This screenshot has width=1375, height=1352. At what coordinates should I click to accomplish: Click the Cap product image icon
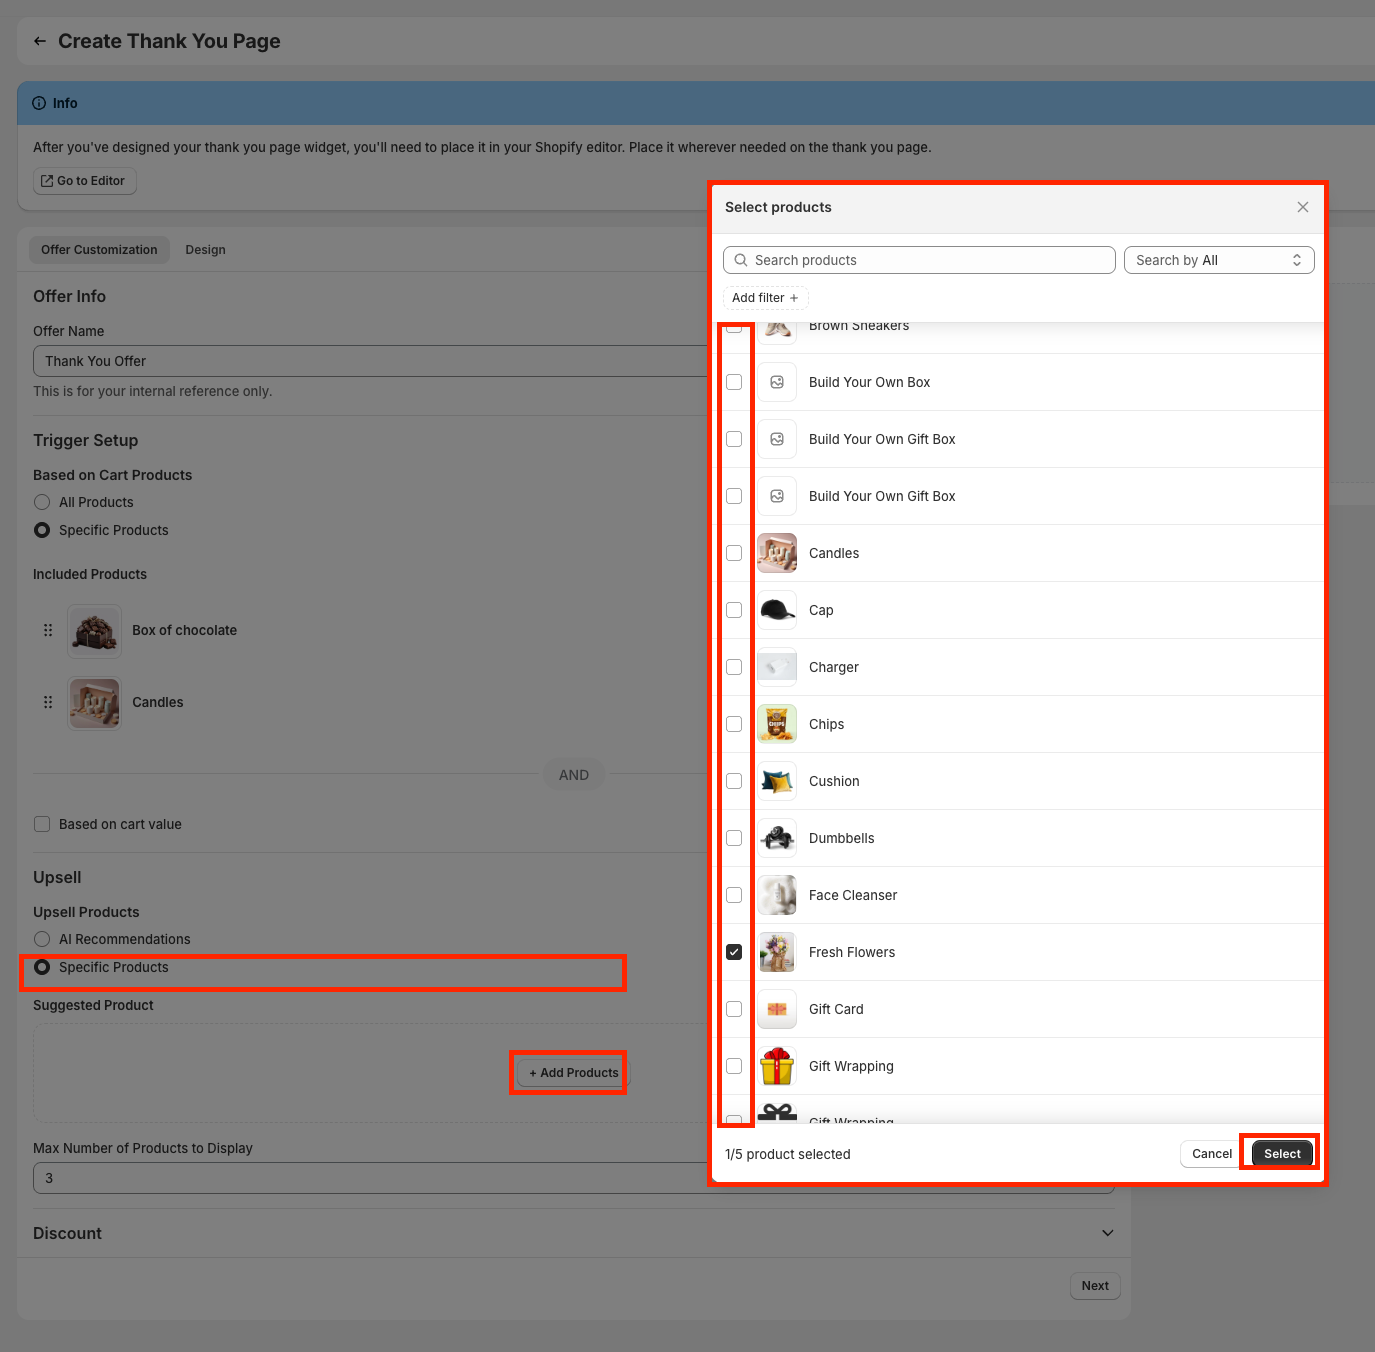point(777,610)
